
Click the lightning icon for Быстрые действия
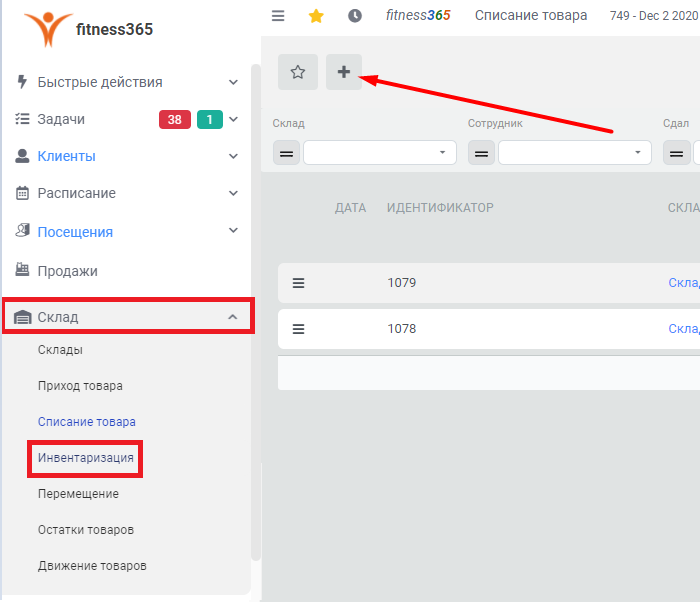click(x=22, y=82)
